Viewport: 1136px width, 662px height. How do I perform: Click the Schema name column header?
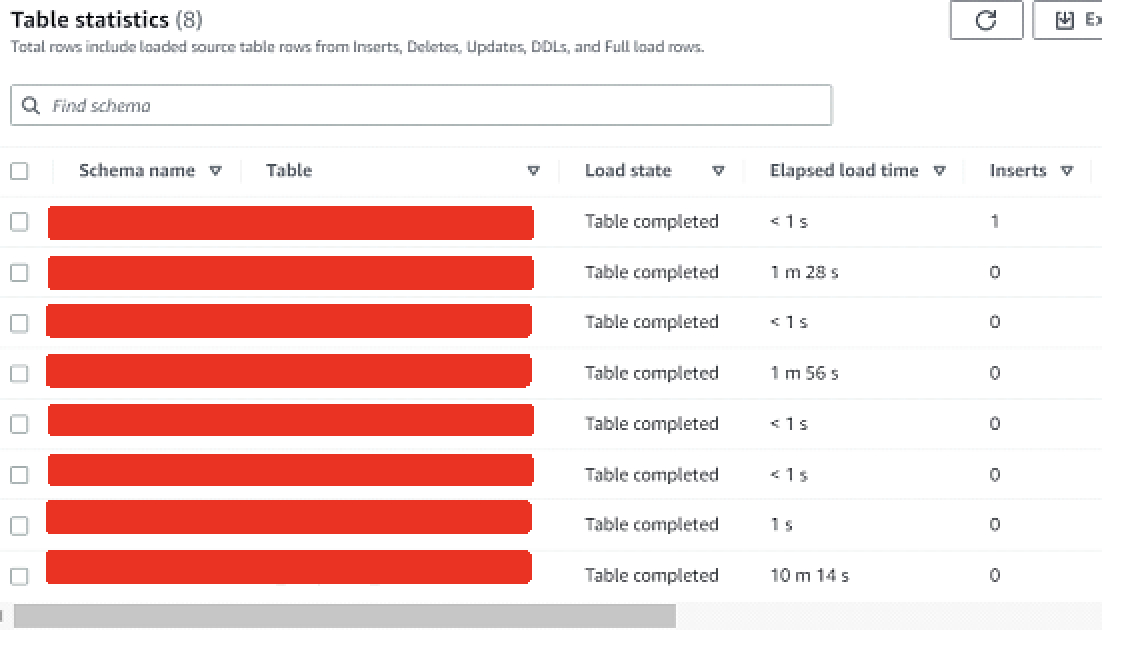coord(137,171)
